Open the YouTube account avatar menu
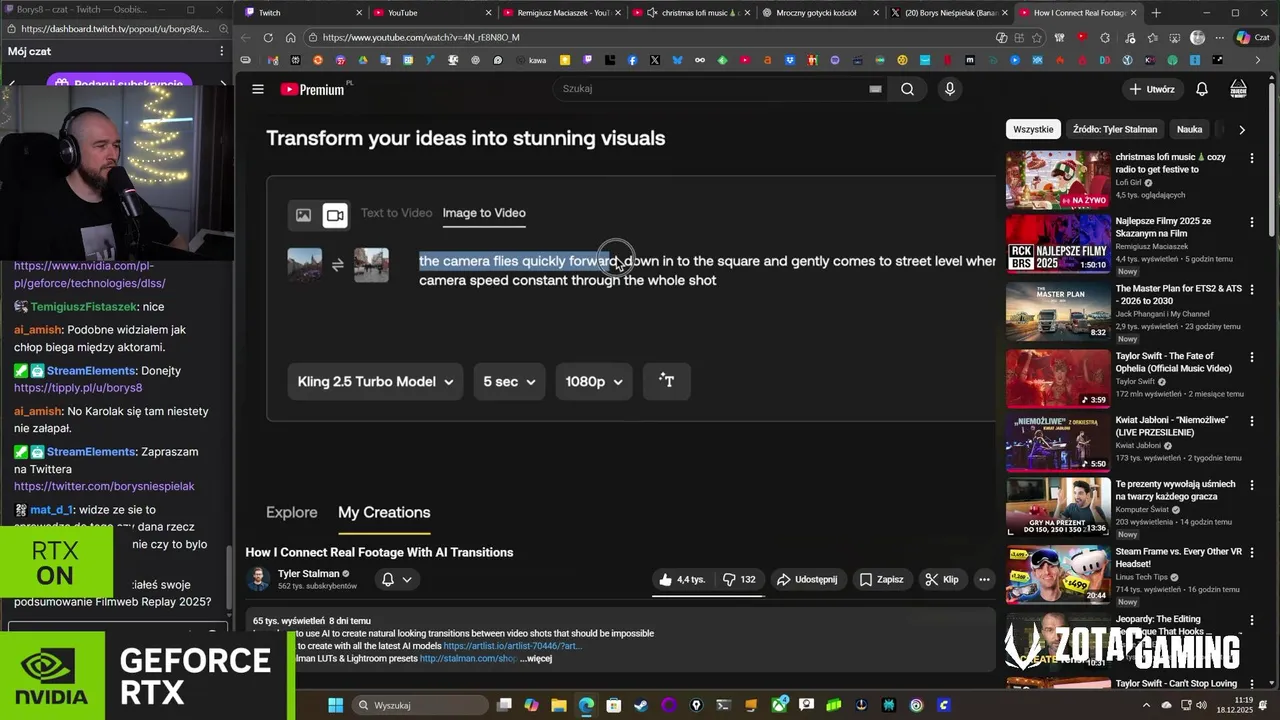Viewport: 1280px width, 720px height. [x=1238, y=89]
